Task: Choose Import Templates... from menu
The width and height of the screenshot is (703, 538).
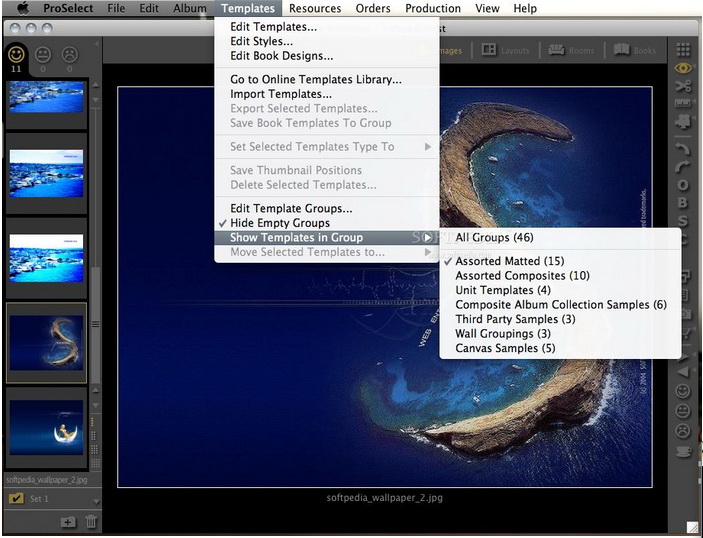Action: click(280, 94)
